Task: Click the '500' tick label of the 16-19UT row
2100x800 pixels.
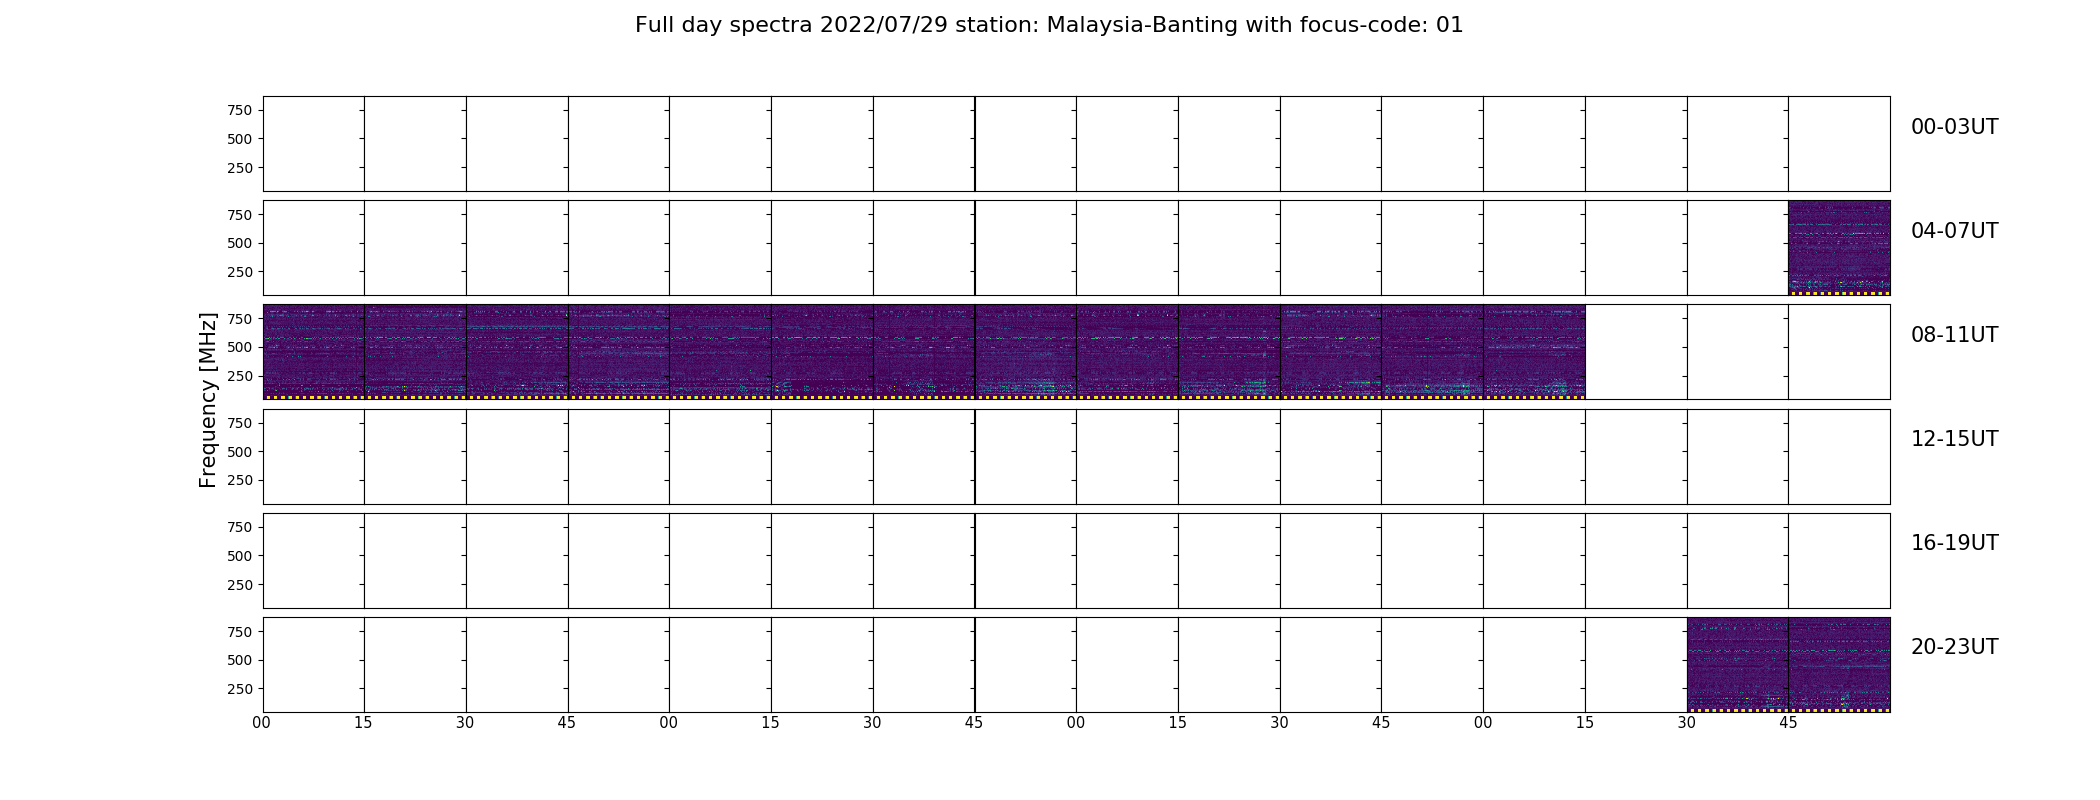Action: [239, 556]
